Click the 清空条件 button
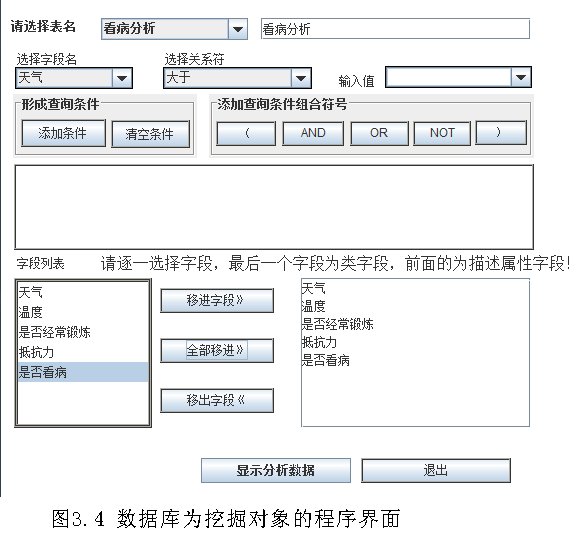The width and height of the screenshot is (585, 536). 150,134
